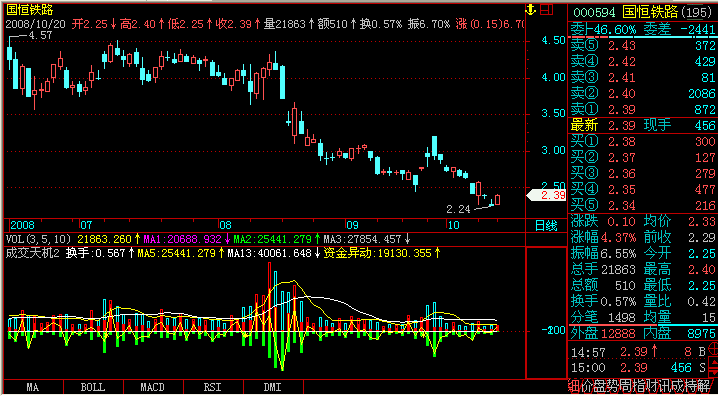Click the 2.39 current price marker

click(547, 195)
